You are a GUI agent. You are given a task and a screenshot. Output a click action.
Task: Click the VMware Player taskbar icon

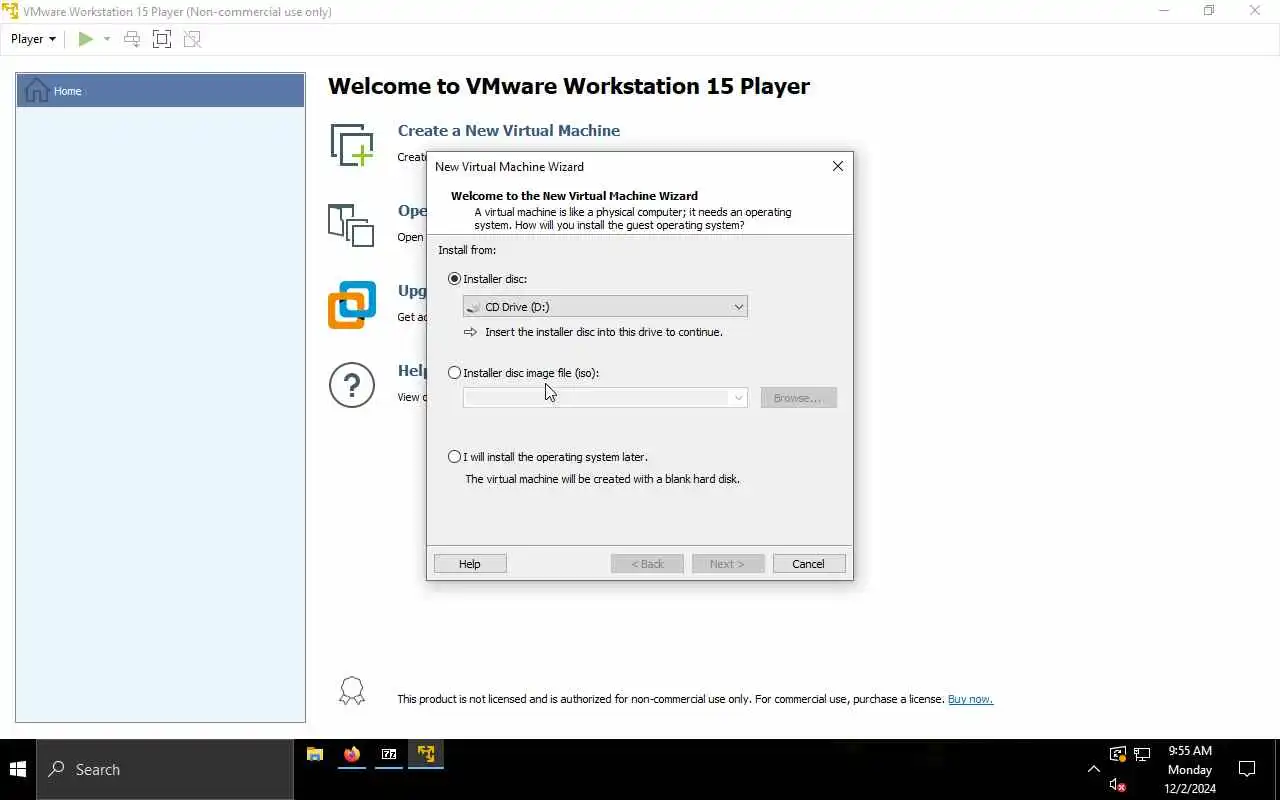pos(426,754)
